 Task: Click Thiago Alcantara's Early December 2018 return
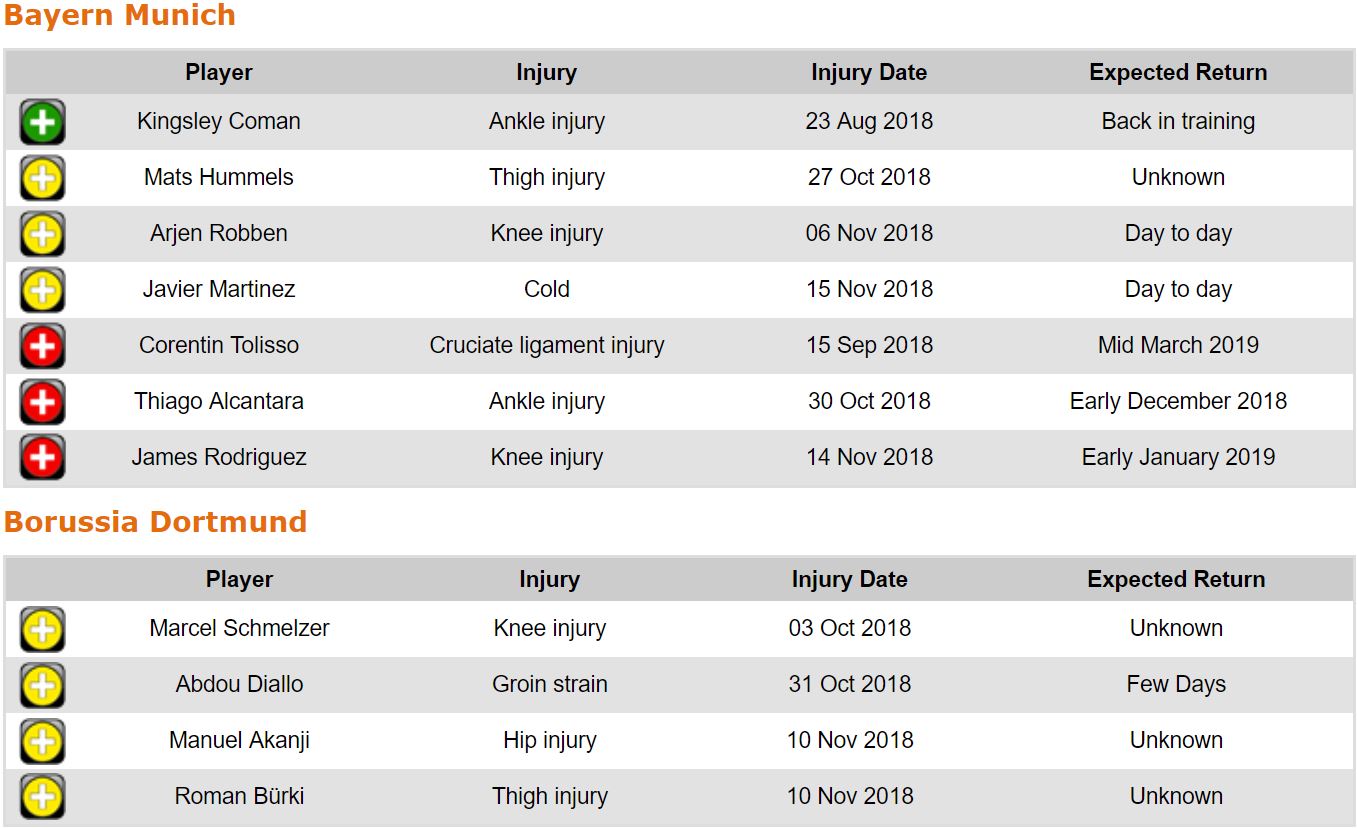[1178, 401]
